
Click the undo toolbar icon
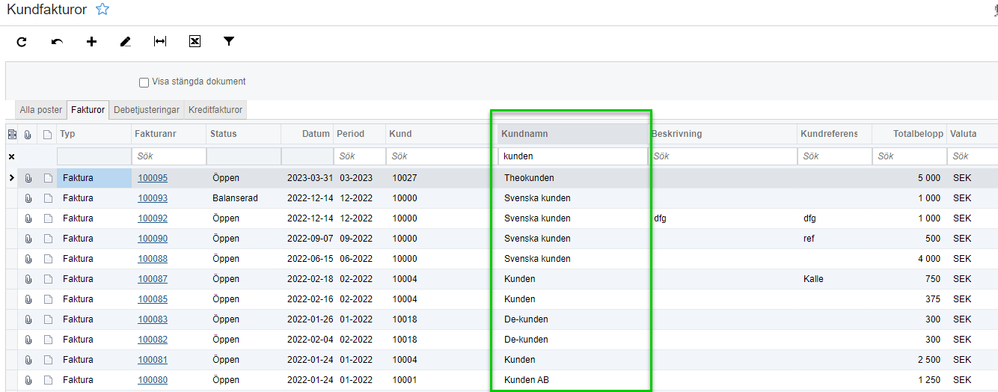pos(57,41)
